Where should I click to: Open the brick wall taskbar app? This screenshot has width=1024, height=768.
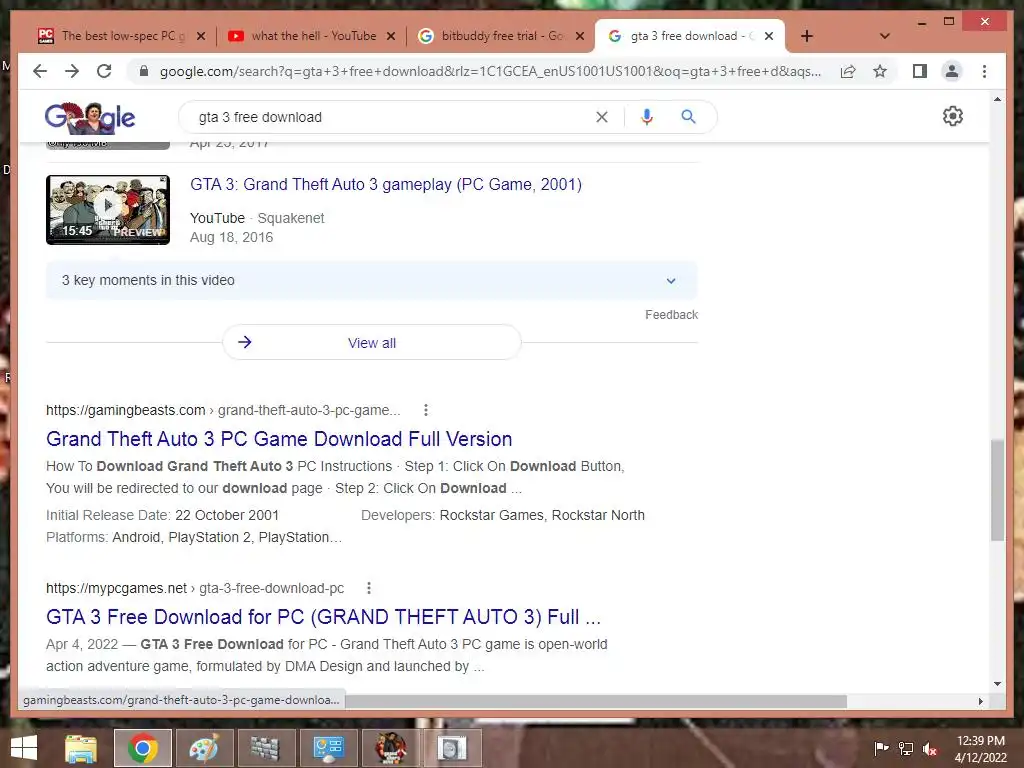tap(265, 748)
